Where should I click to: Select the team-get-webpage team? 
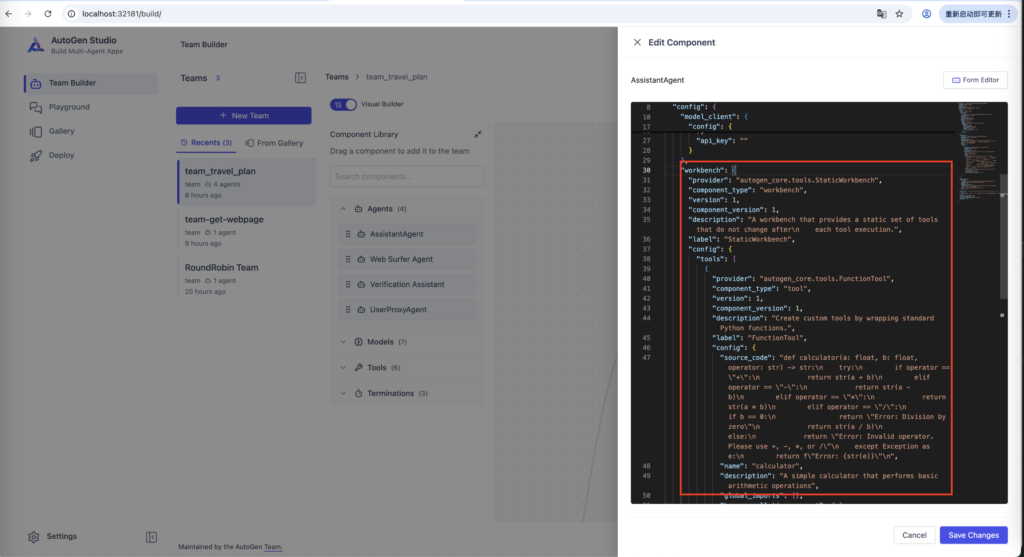(246, 231)
